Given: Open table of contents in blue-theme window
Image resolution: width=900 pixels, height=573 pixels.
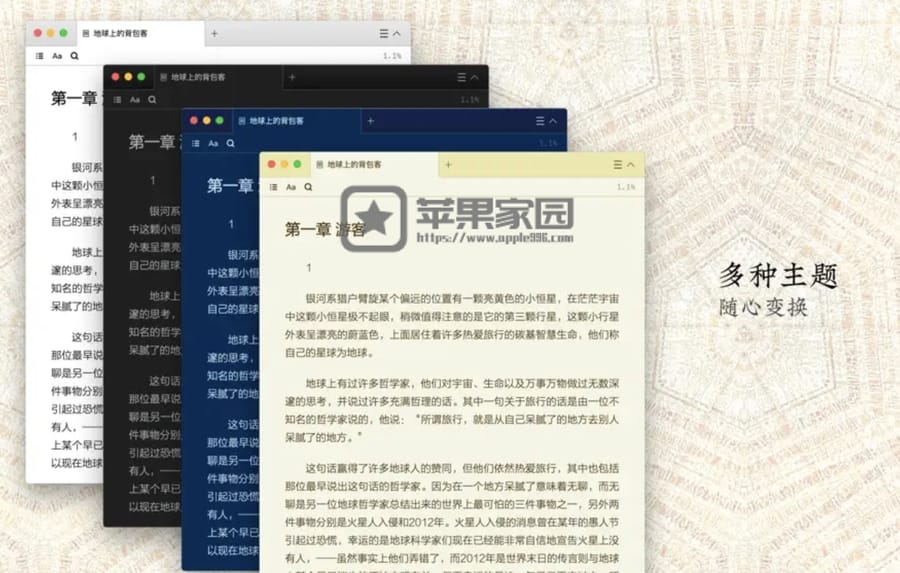Looking at the screenshot, I should (196, 143).
